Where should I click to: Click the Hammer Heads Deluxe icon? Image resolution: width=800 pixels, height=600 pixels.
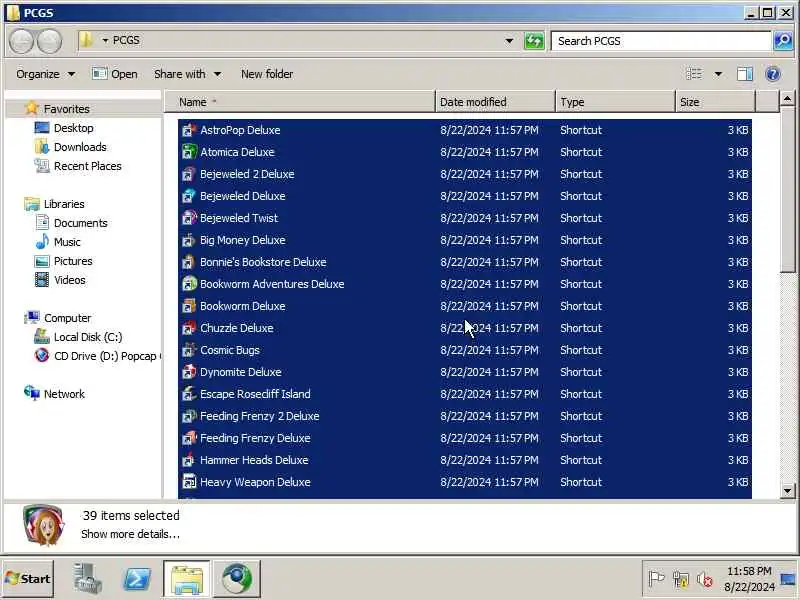pos(189,460)
